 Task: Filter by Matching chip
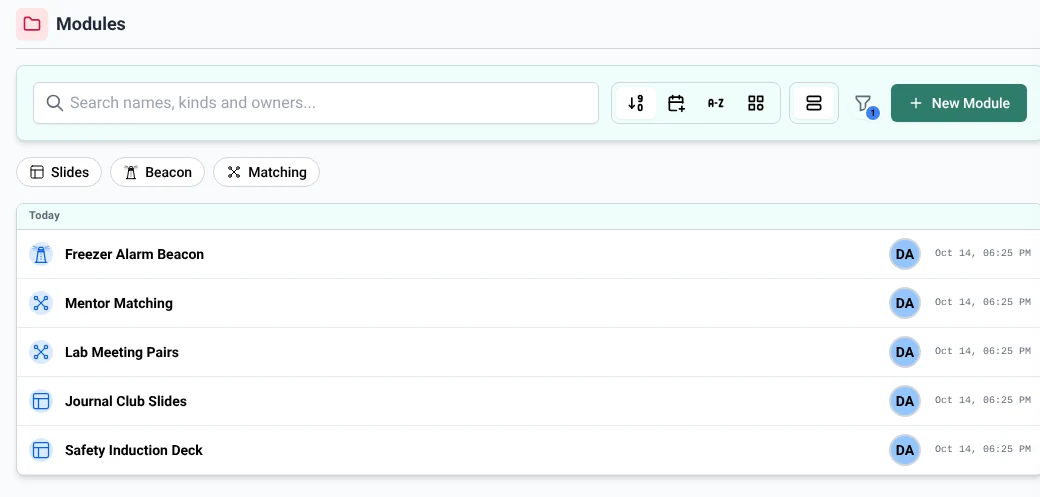[266, 173]
